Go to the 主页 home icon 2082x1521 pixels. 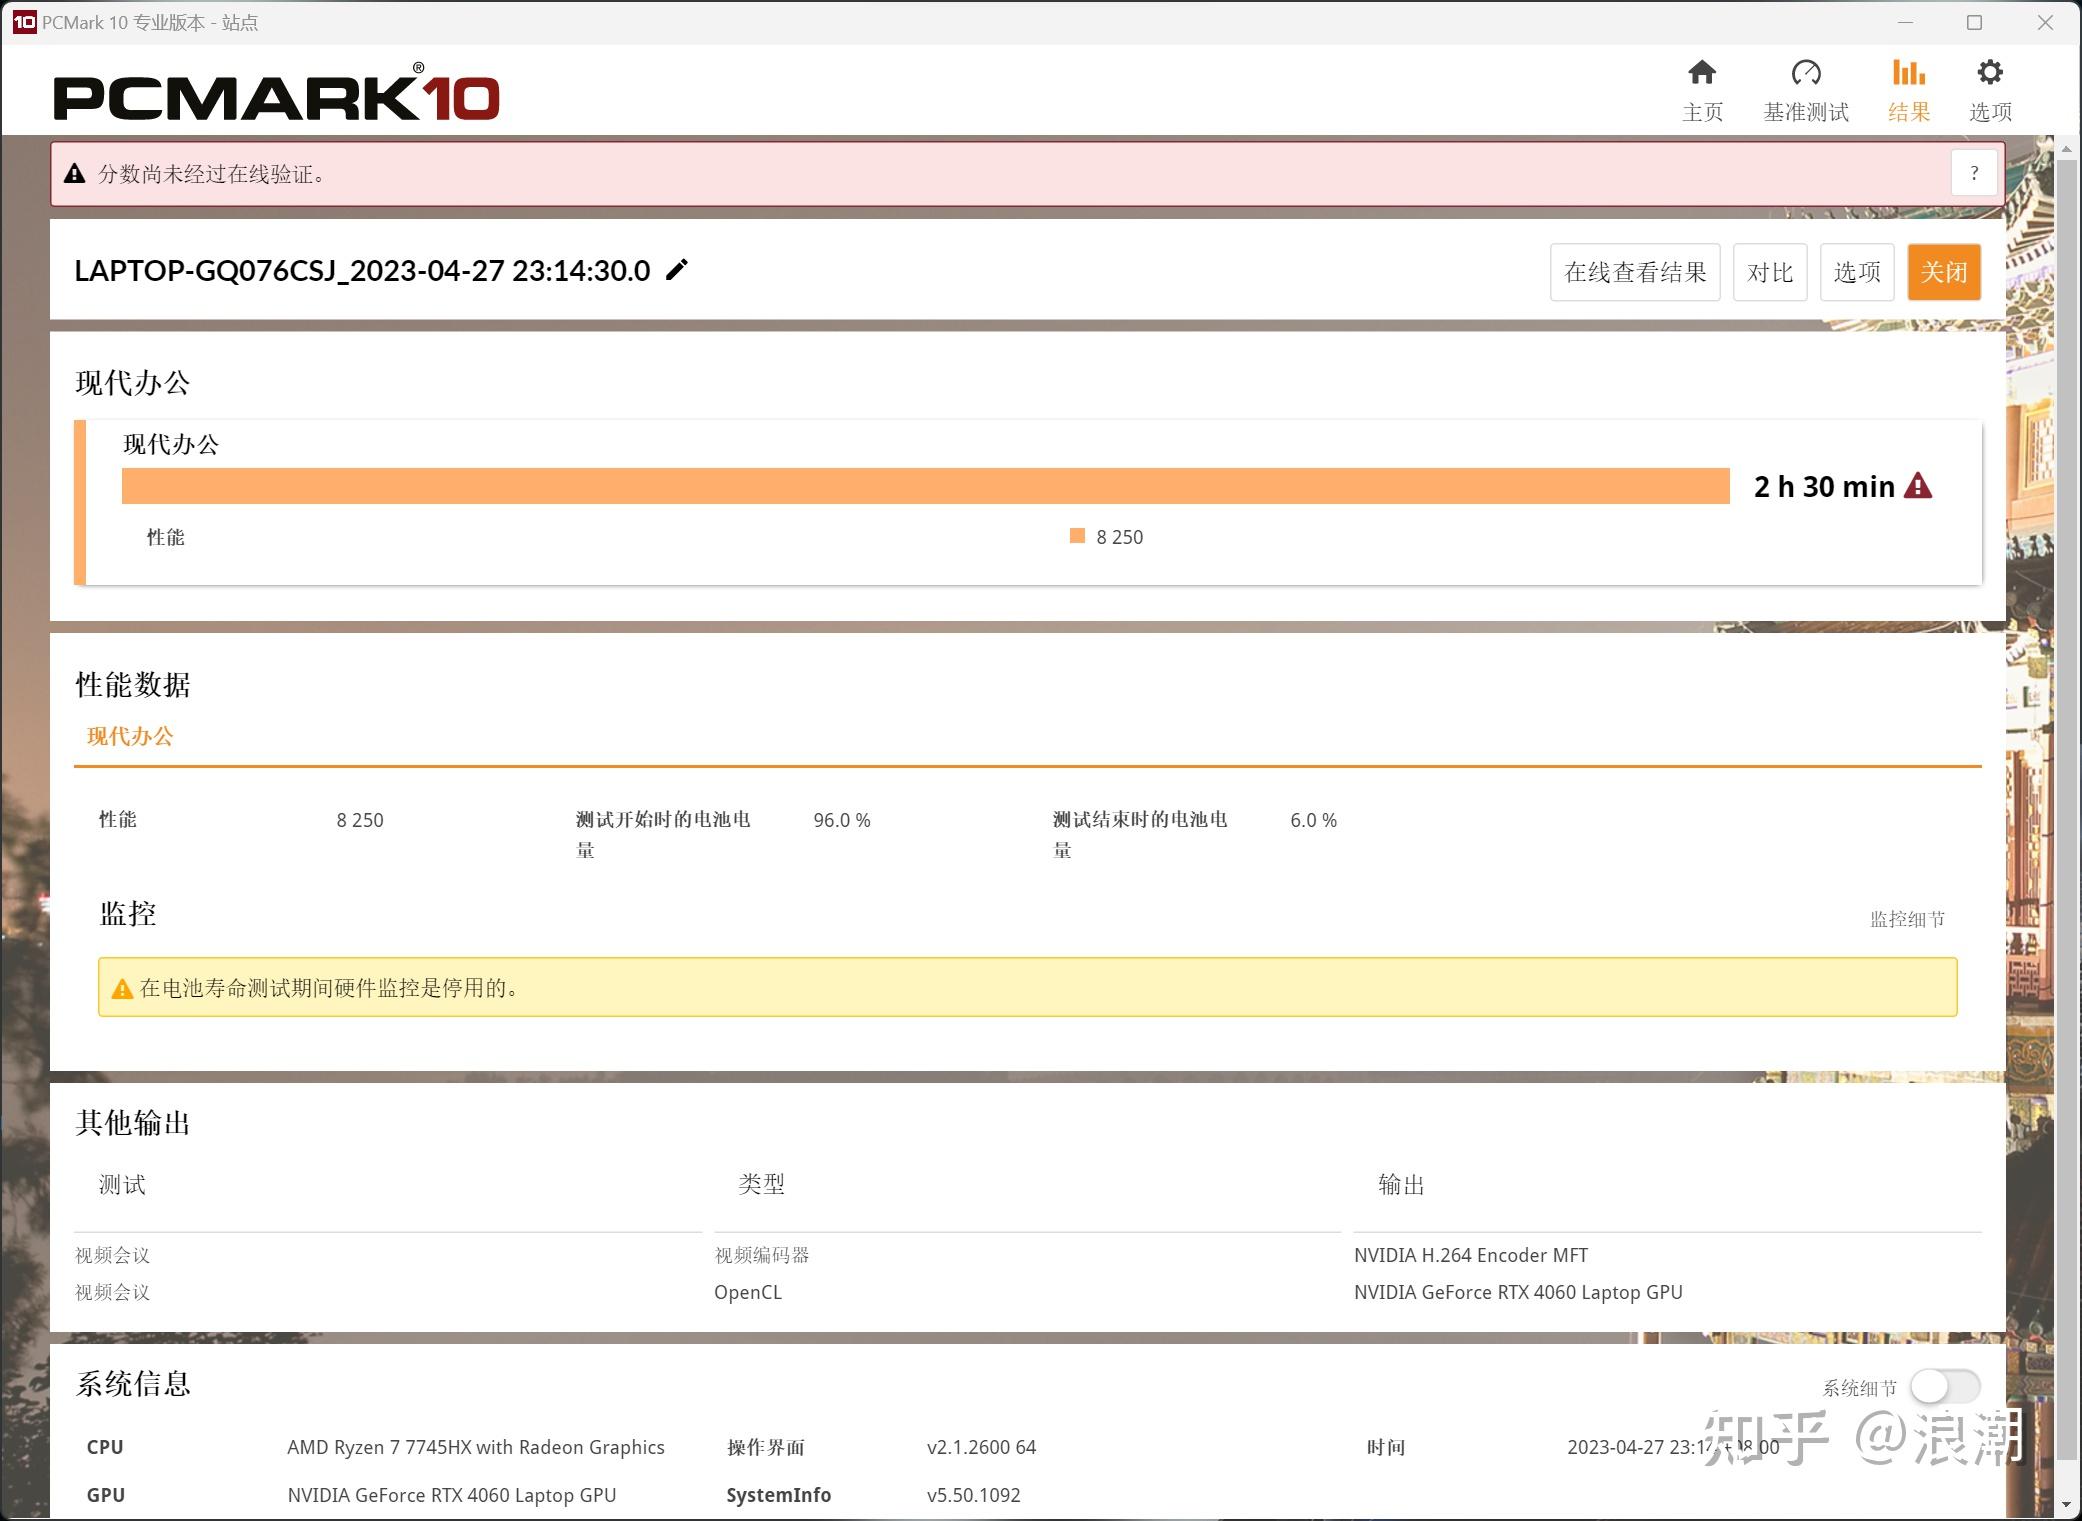click(x=1702, y=72)
